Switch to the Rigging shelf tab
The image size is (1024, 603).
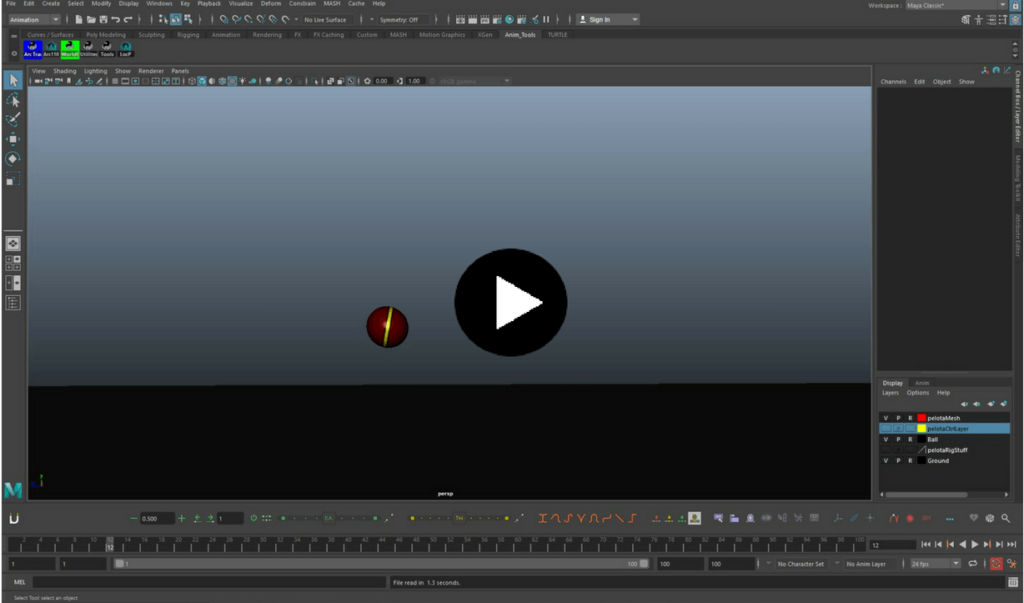(188, 33)
